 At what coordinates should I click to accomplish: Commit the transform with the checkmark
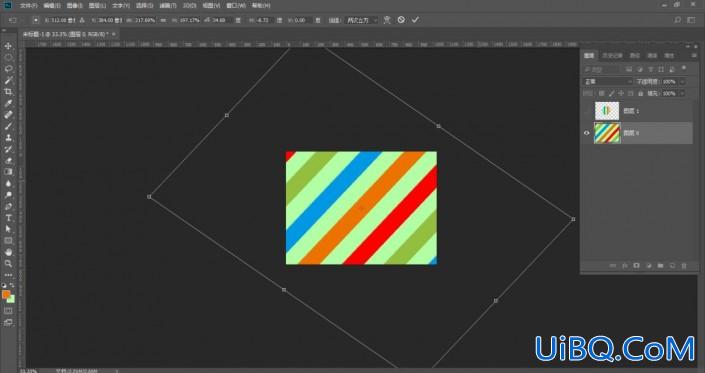point(415,20)
